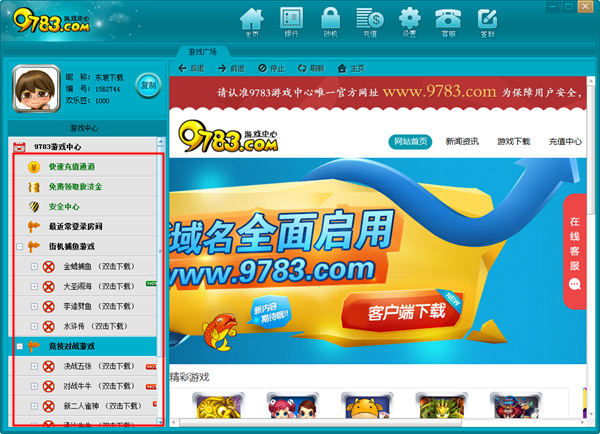Open the green dragon game thumbnail
600x434 pixels.
pos(442,406)
